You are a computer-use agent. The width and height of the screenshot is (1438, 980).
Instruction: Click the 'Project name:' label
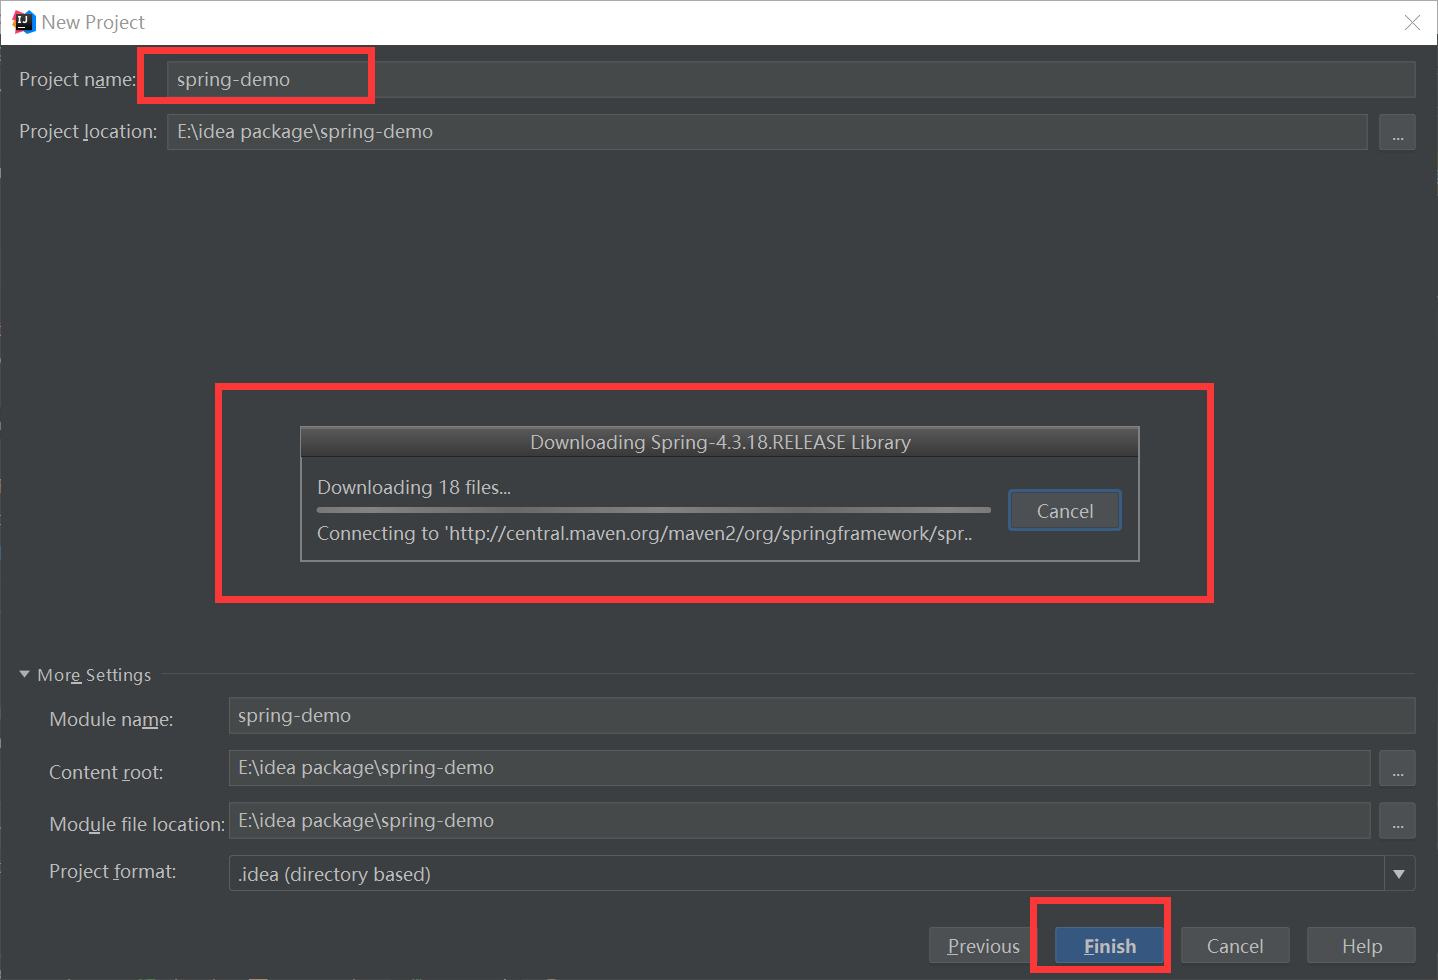(x=78, y=80)
